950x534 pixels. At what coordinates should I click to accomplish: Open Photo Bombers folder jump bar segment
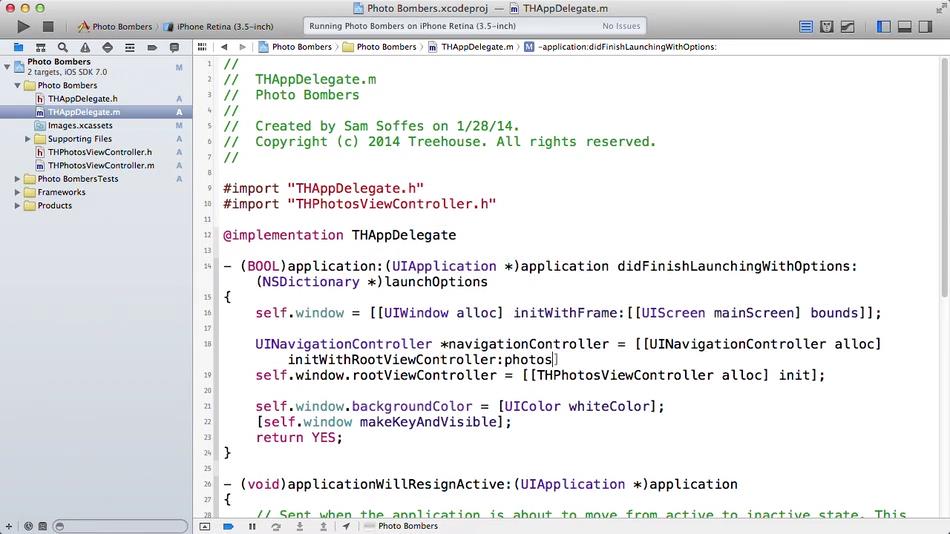[380, 47]
